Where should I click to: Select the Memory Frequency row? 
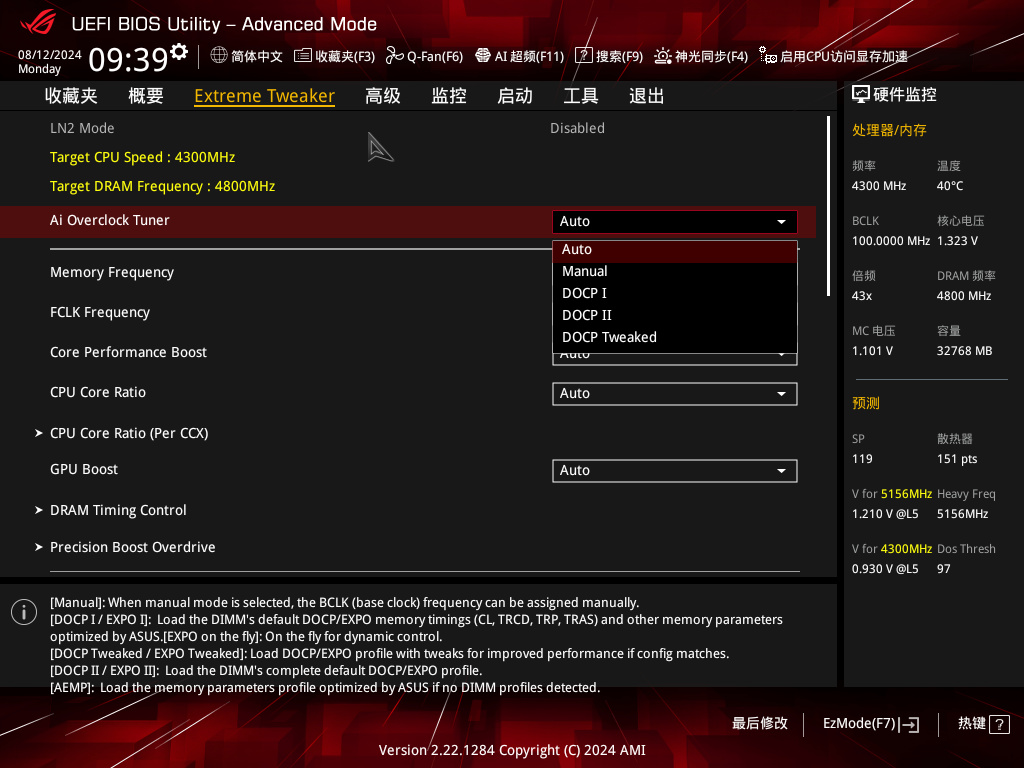(112, 272)
